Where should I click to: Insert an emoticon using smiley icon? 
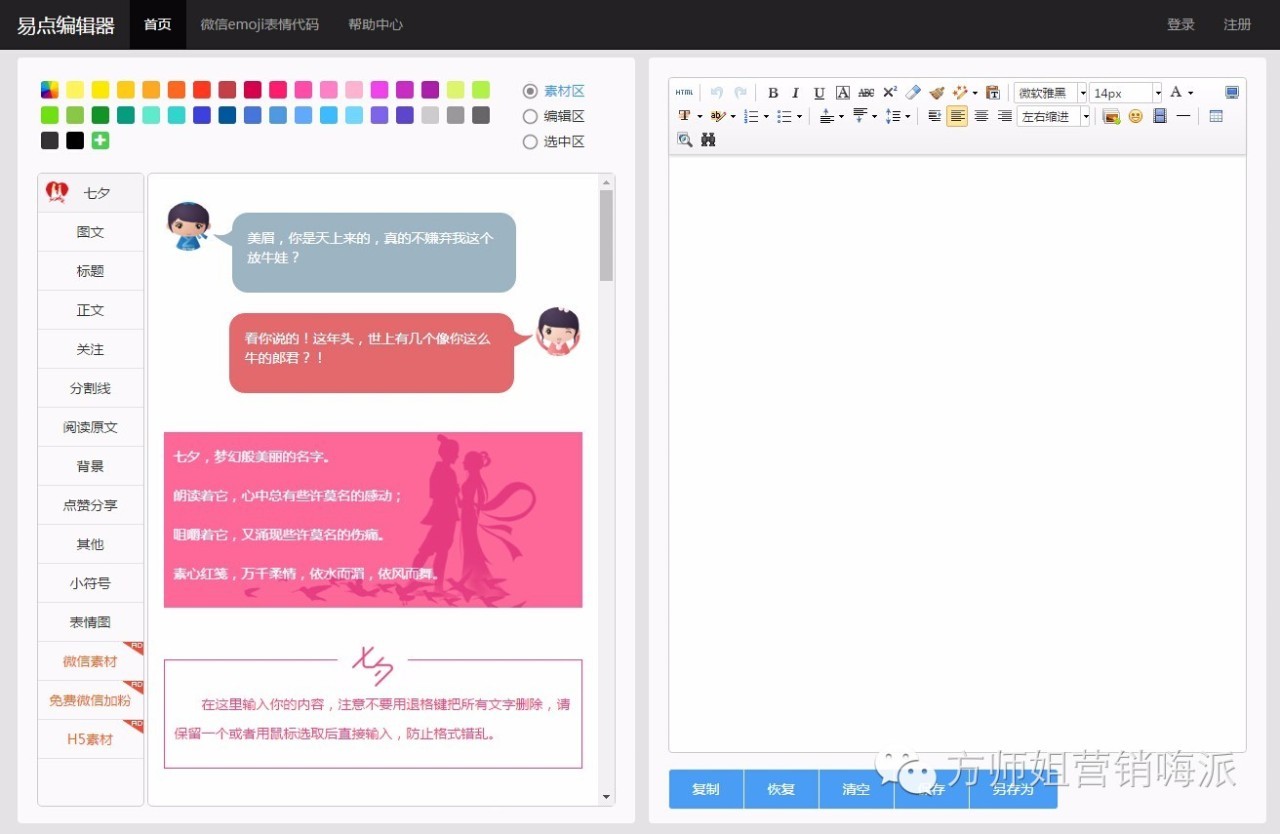coord(1135,117)
